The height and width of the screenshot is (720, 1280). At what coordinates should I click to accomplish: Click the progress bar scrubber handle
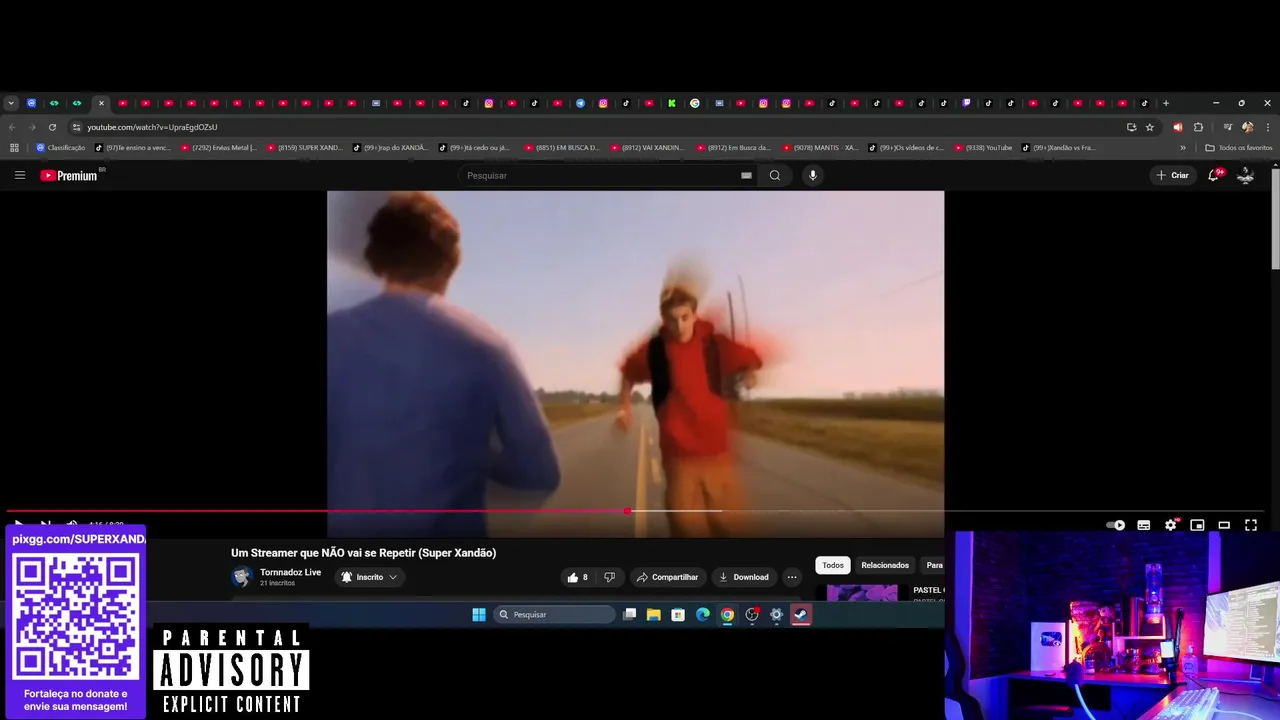point(627,511)
